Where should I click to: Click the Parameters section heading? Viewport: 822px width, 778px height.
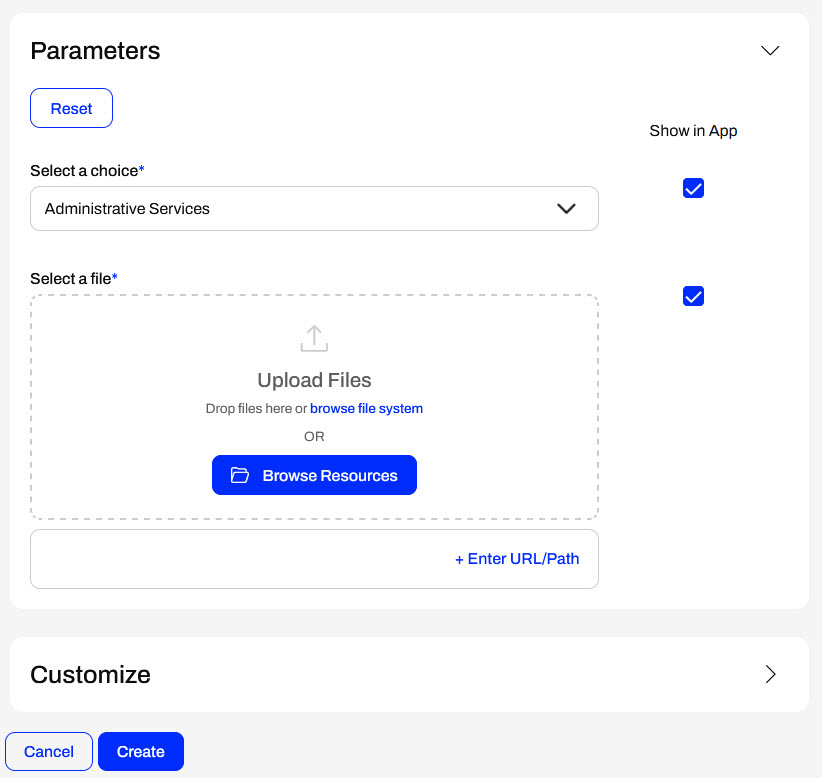pos(95,51)
